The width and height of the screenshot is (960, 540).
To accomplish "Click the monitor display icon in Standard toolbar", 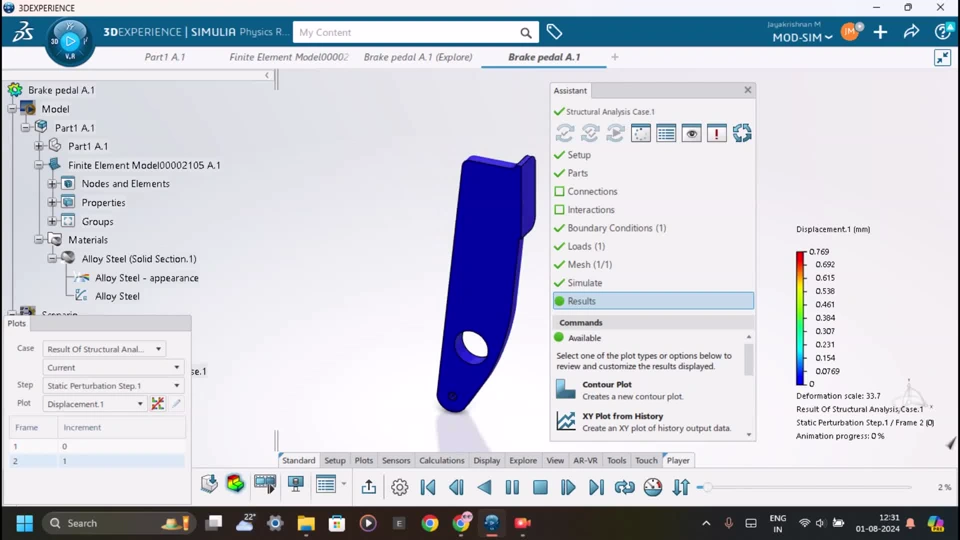I will [296, 484].
